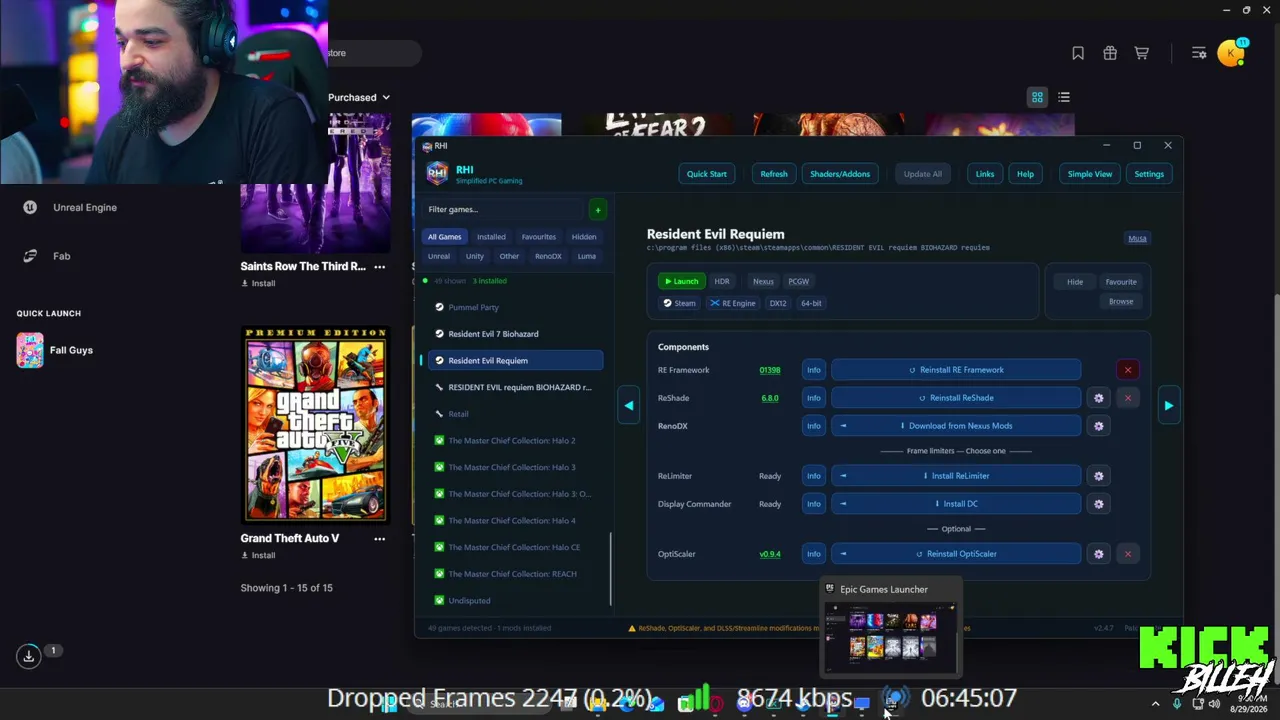Click the system tray microphone icon
Screen dimensions: 1280x720
click(x=1177, y=704)
